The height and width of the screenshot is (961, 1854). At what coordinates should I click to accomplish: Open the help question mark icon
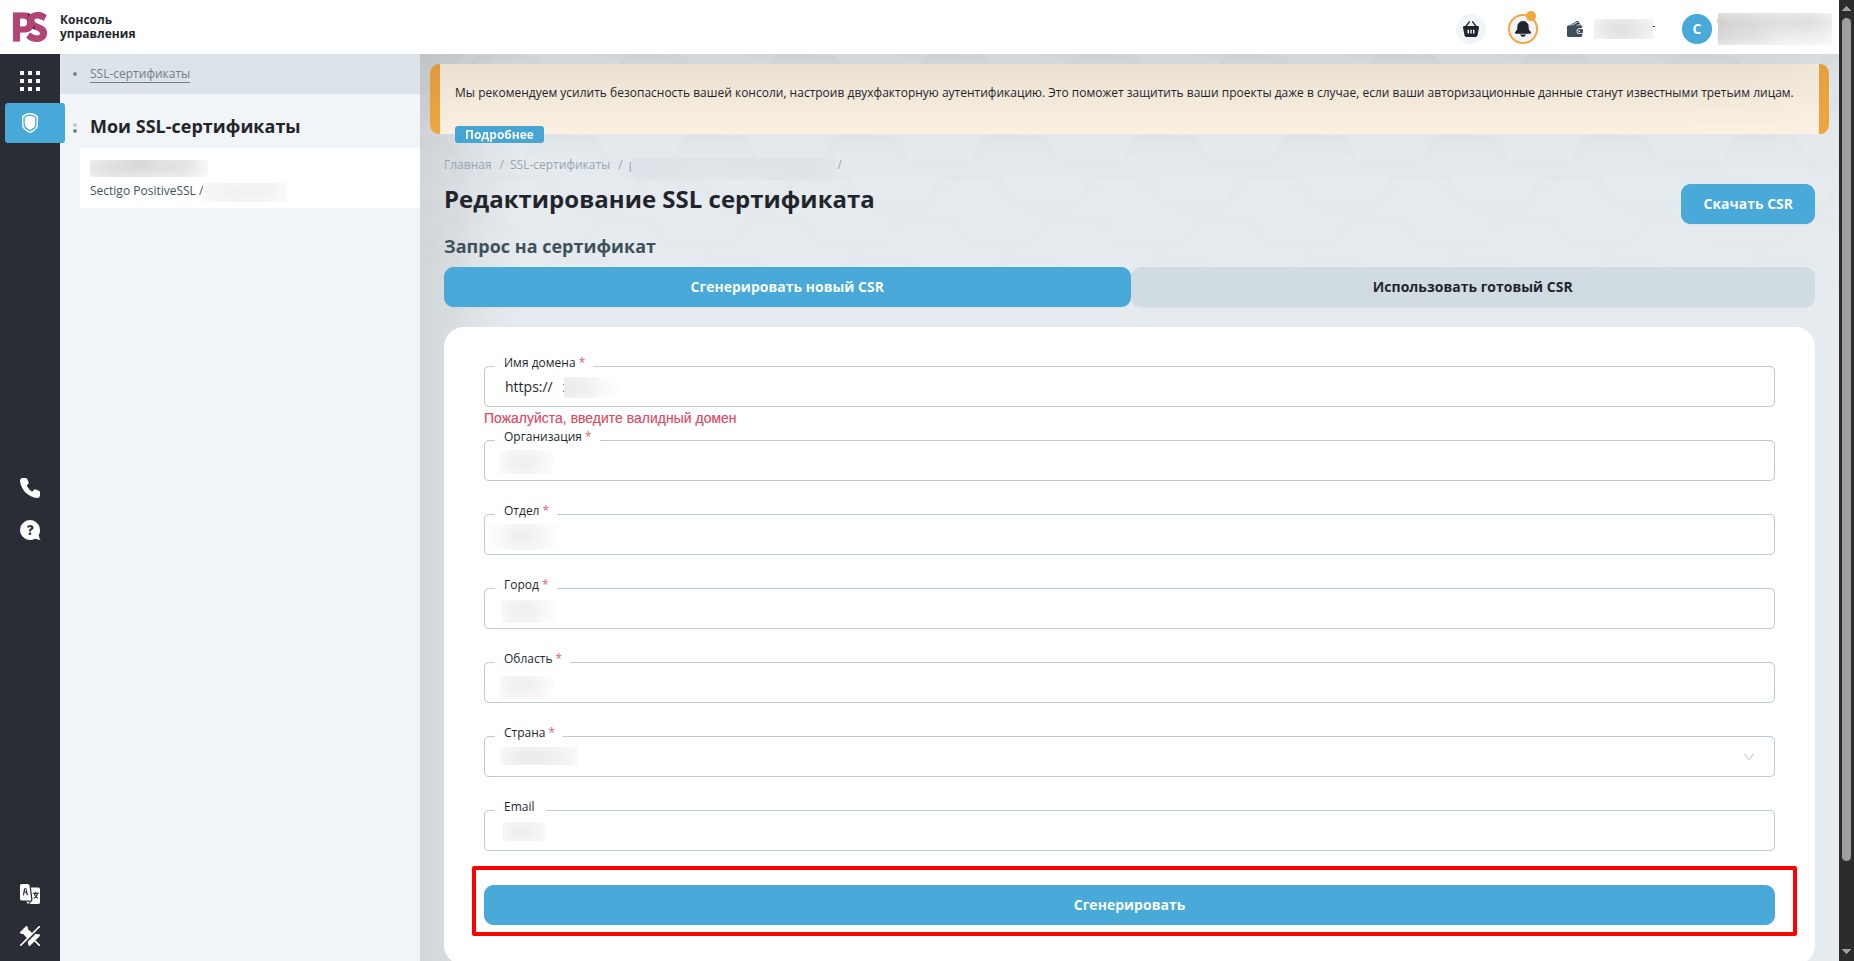click(x=30, y=530)
